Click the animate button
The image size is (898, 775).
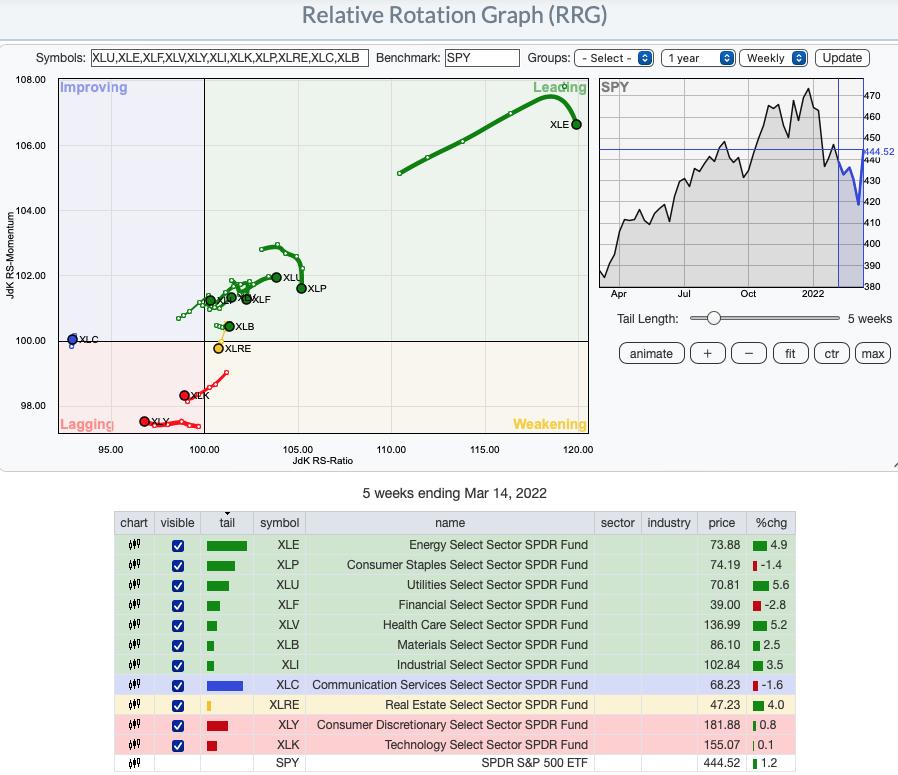(651, 353)
